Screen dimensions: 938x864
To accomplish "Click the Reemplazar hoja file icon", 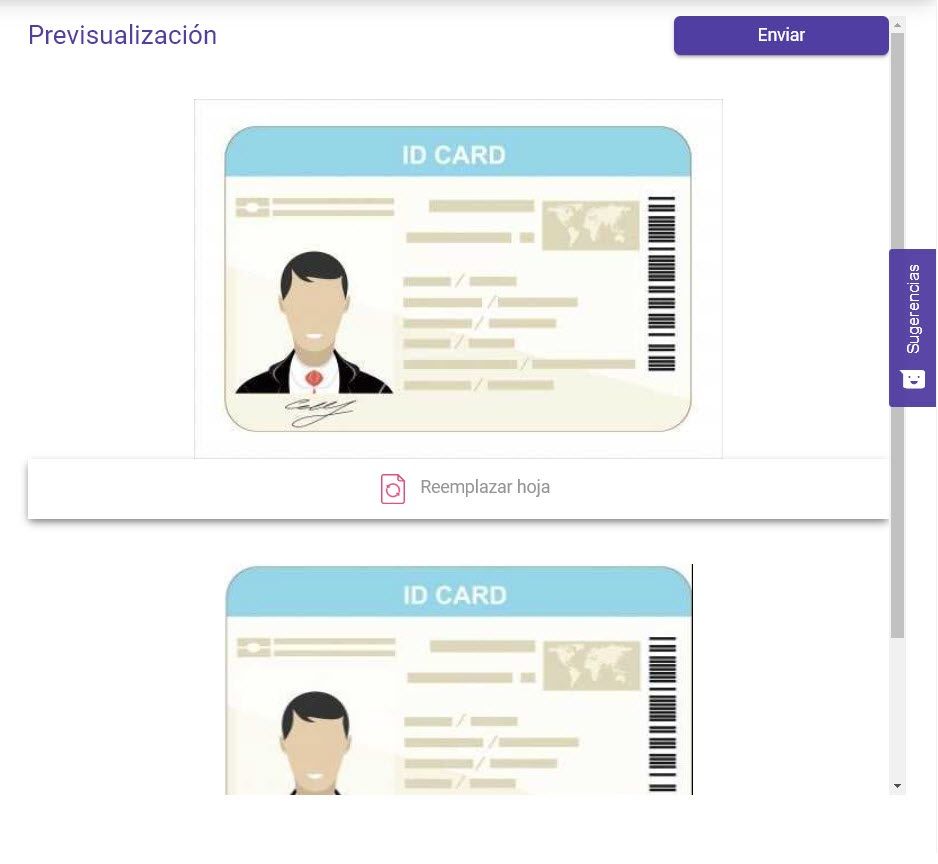I will (x=392, y=489).
